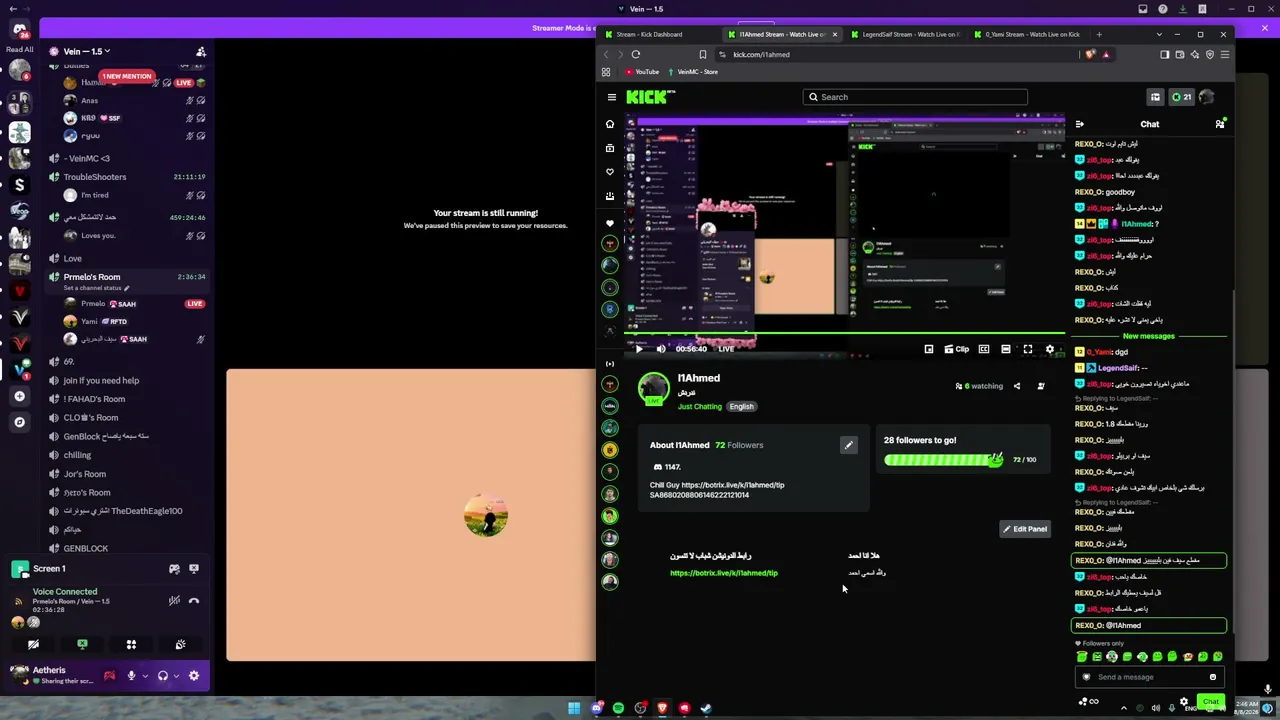Open a new browser tab
The image size is (1280, 720).
1099,34
